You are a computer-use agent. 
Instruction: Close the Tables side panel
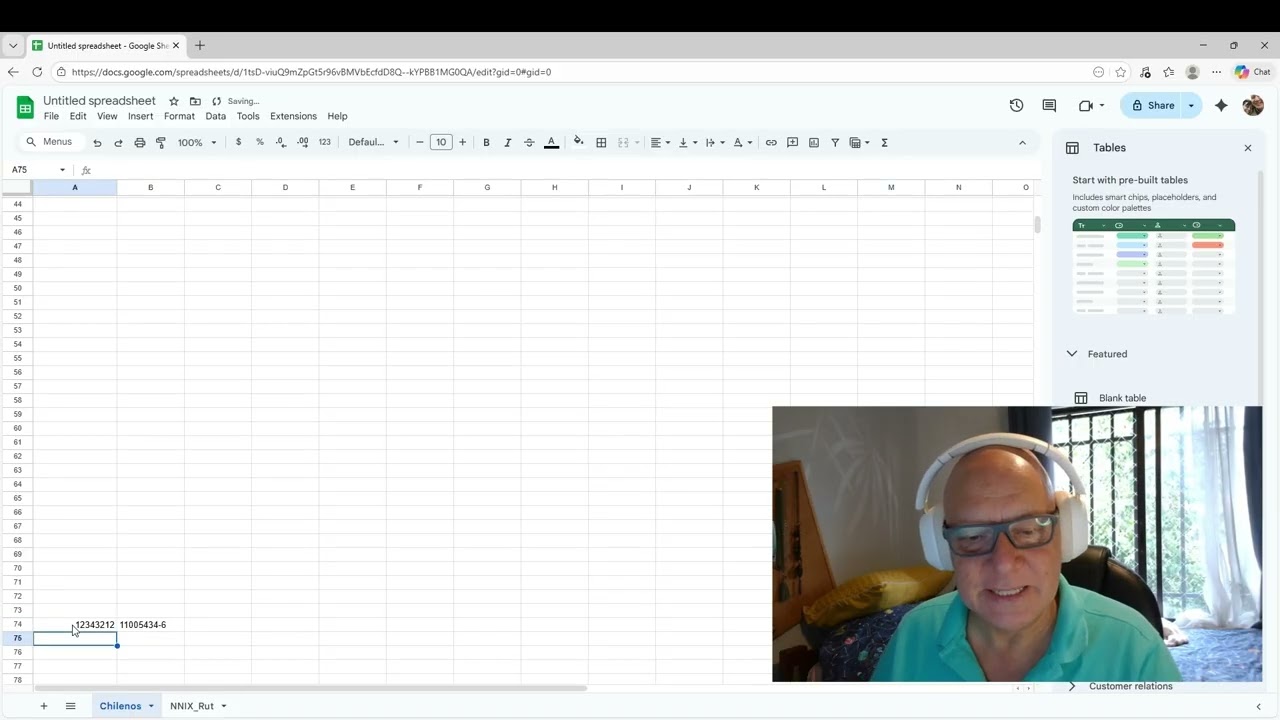point(1248,148)
